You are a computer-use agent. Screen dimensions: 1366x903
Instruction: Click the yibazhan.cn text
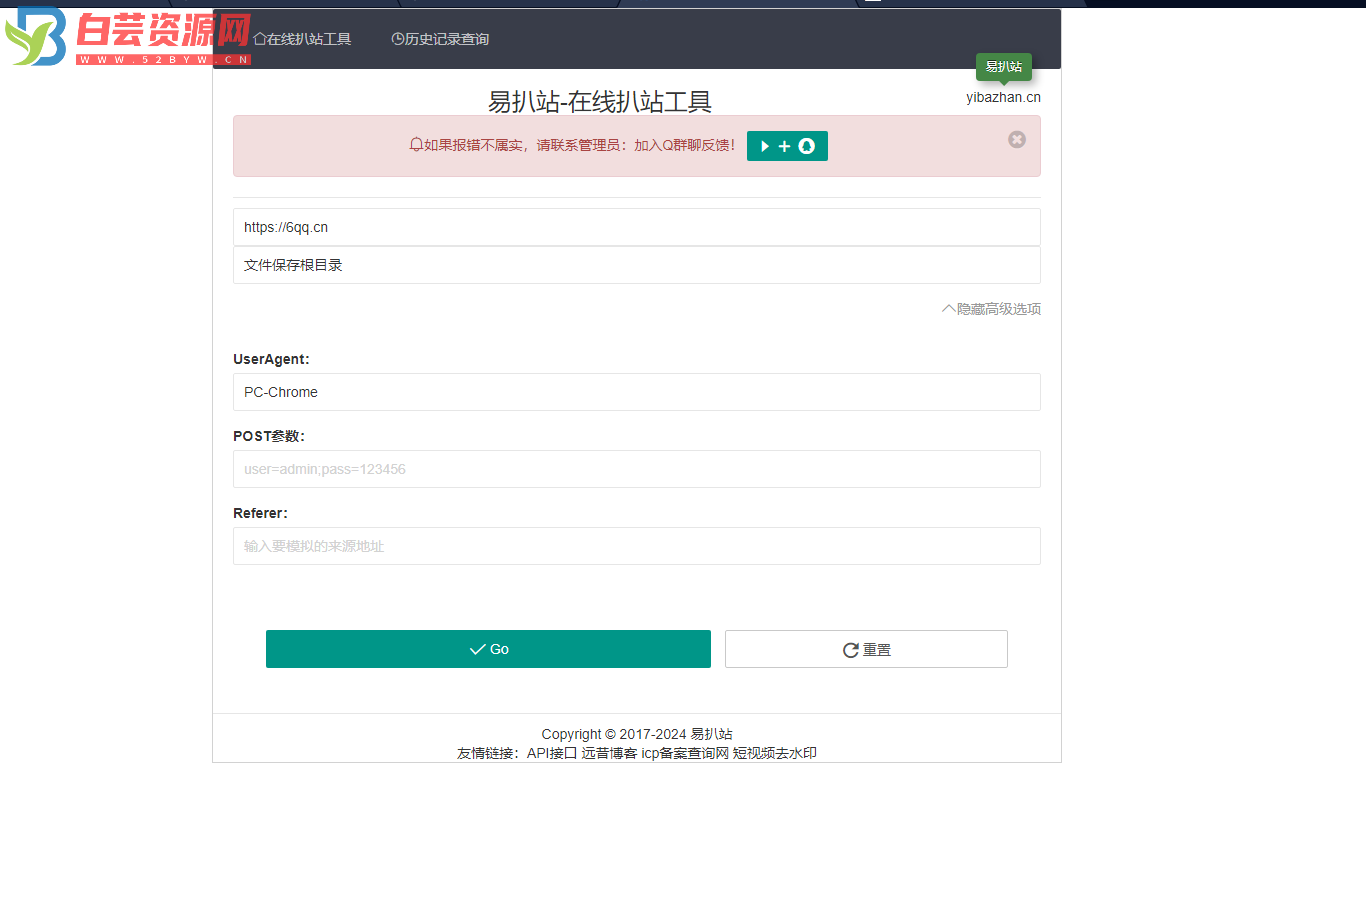click(x=1003, y=97)
